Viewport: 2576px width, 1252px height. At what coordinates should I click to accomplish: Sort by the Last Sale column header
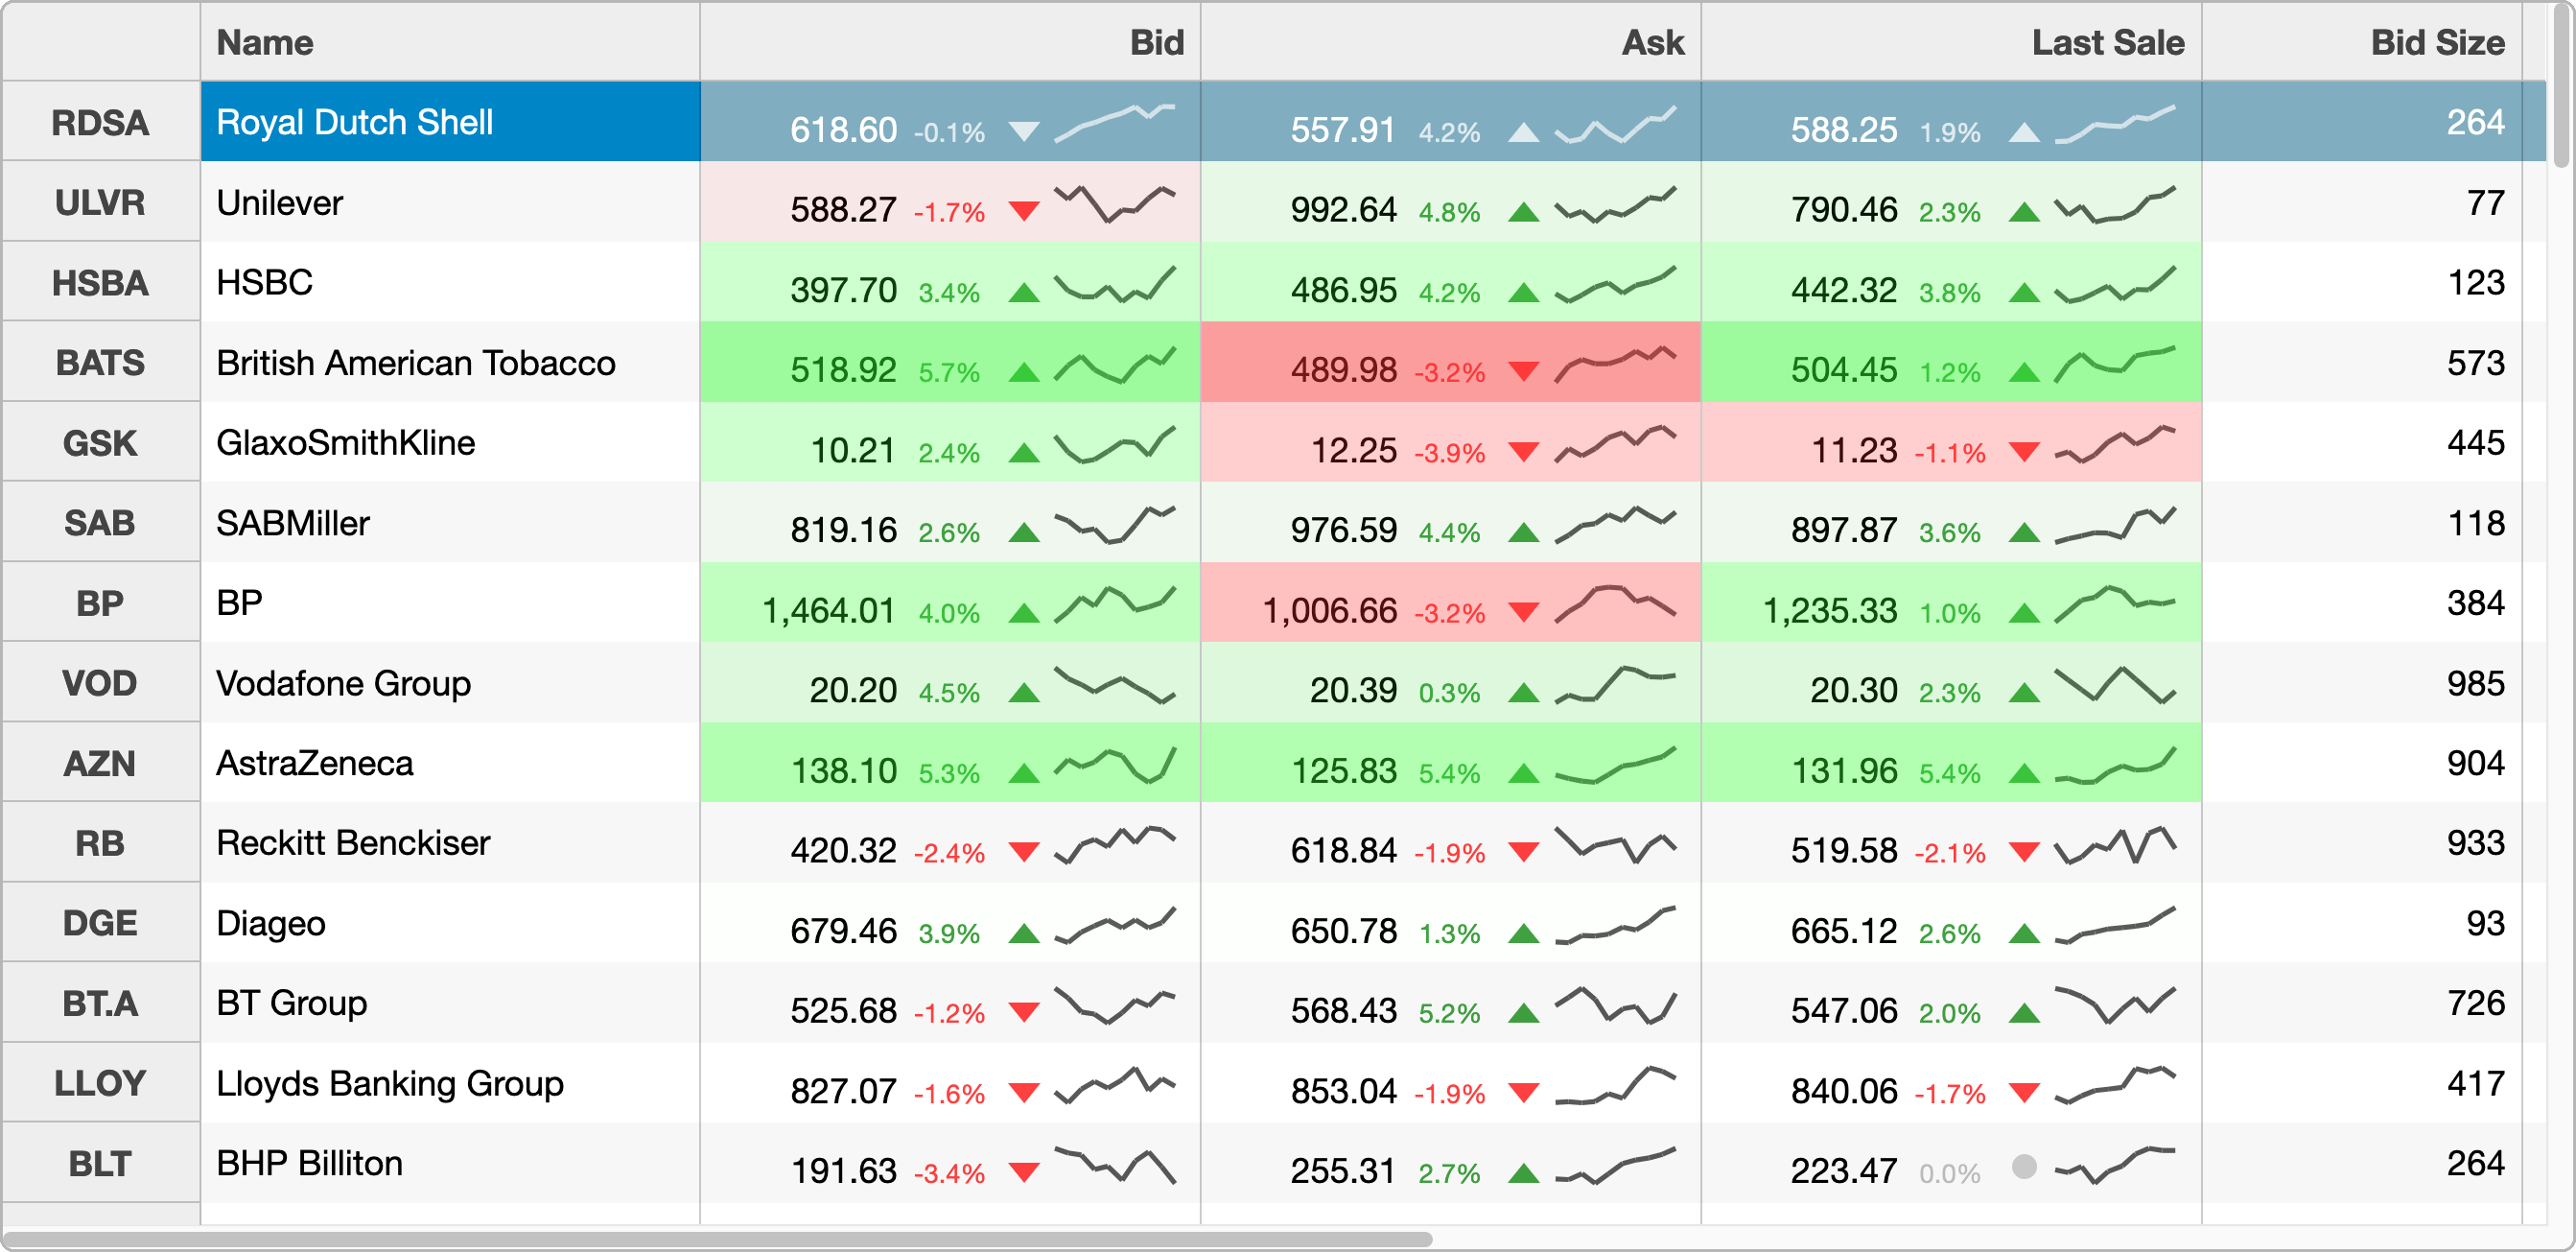1951,42
